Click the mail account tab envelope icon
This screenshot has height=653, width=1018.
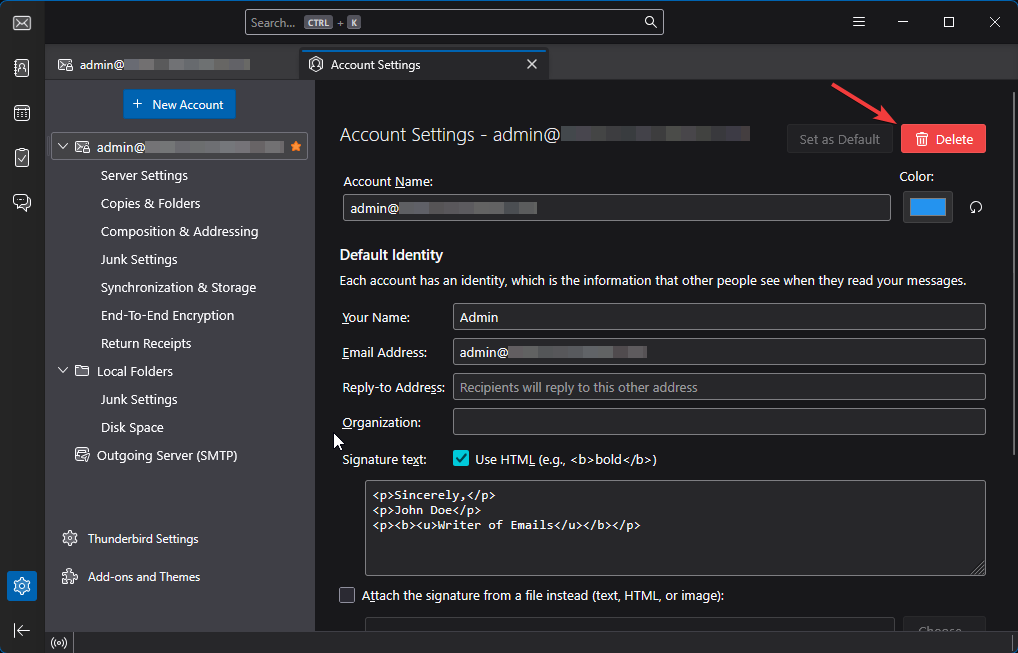(66, 65)
